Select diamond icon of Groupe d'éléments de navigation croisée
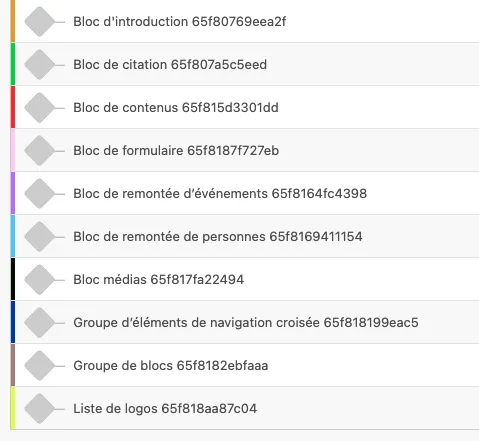Viewport: 479px width, 441px height. (x=39, y=323)
